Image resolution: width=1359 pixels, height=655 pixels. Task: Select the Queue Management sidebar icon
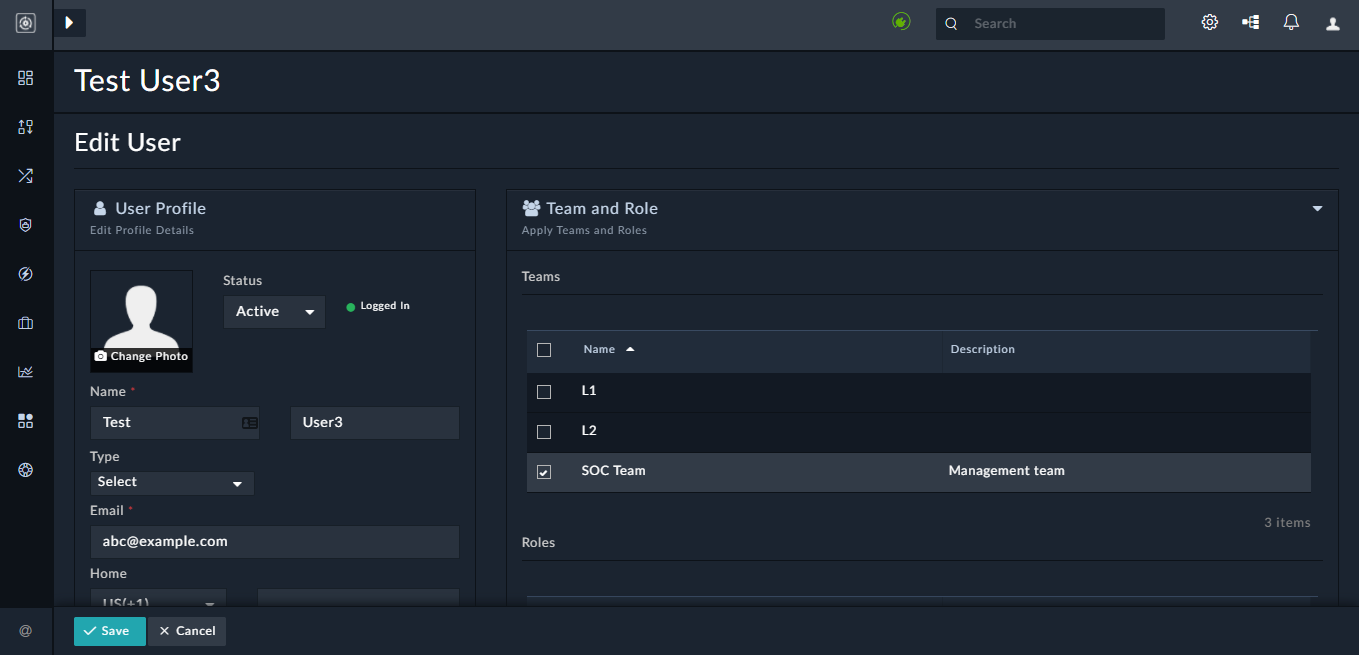tap(25, 126)
